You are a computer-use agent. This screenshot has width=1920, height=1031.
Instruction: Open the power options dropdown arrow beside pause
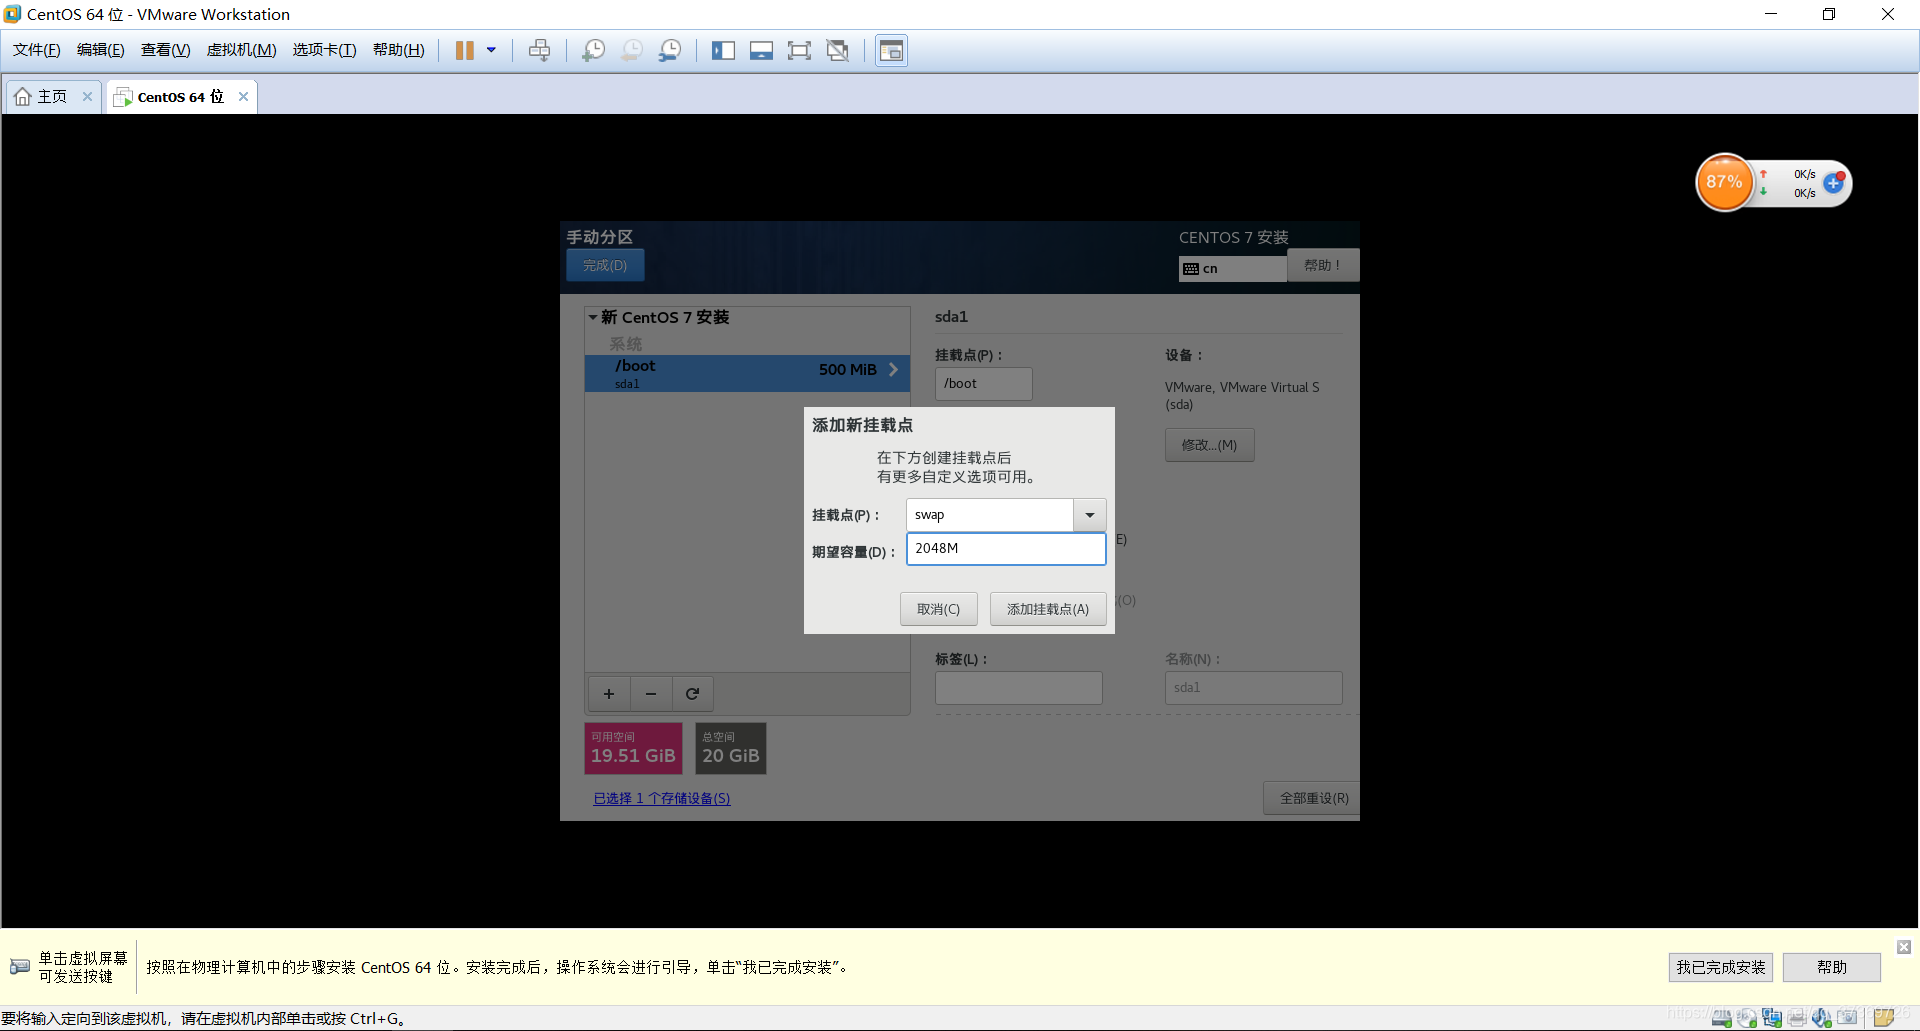click(491, 50)
